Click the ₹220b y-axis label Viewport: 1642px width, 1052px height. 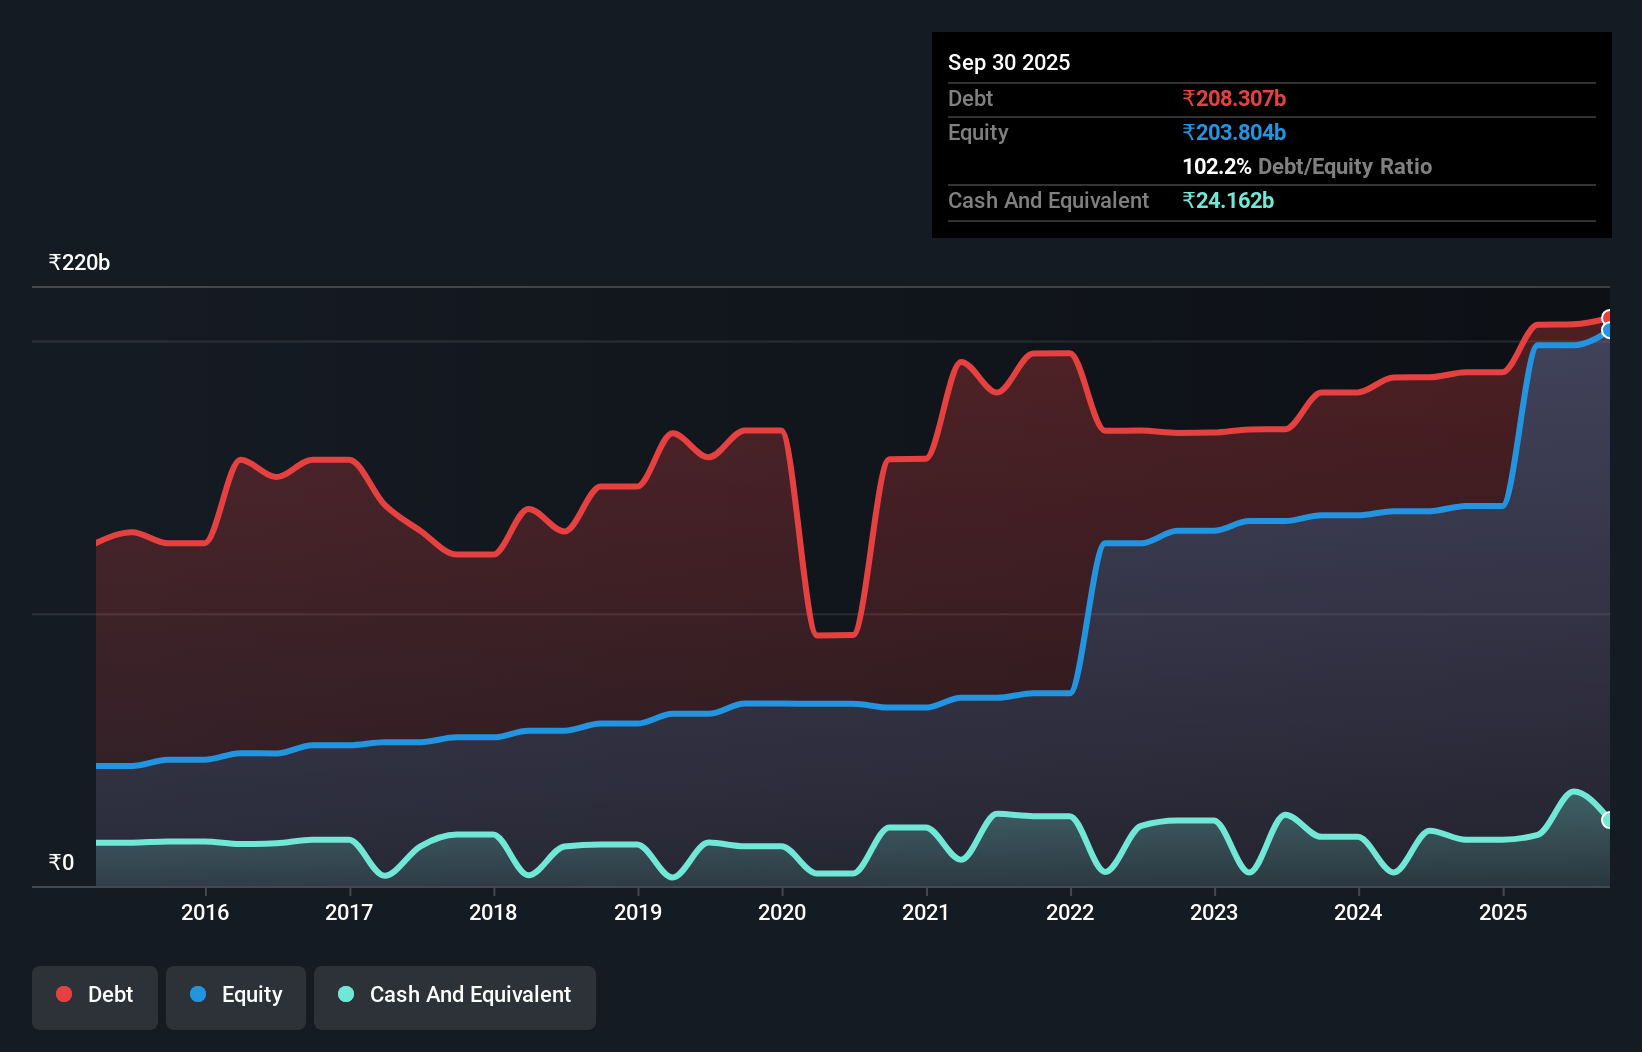click(79, 262)
